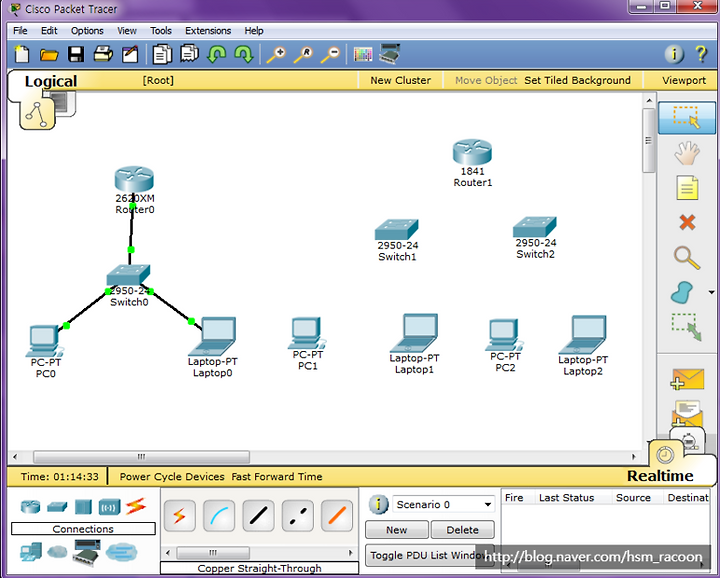The image size is (720, 578).
Task: Switch to the Realtime mode tab
Action: pos(660,476)
